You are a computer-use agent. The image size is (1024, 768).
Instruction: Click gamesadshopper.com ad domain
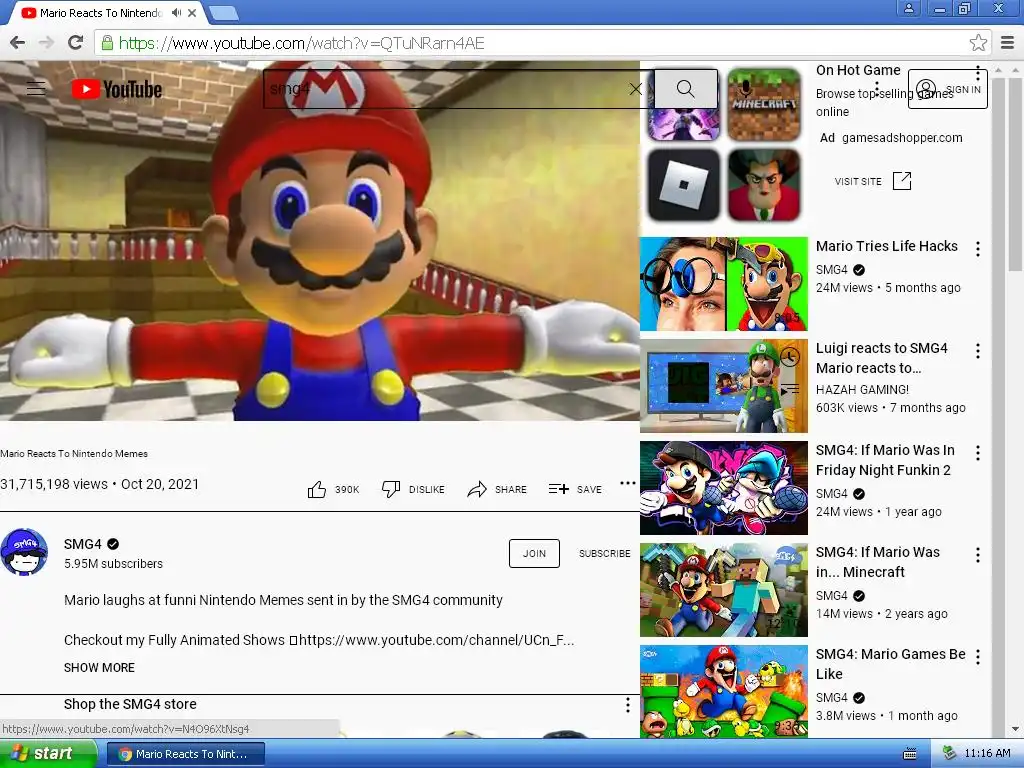pos(902,138)
